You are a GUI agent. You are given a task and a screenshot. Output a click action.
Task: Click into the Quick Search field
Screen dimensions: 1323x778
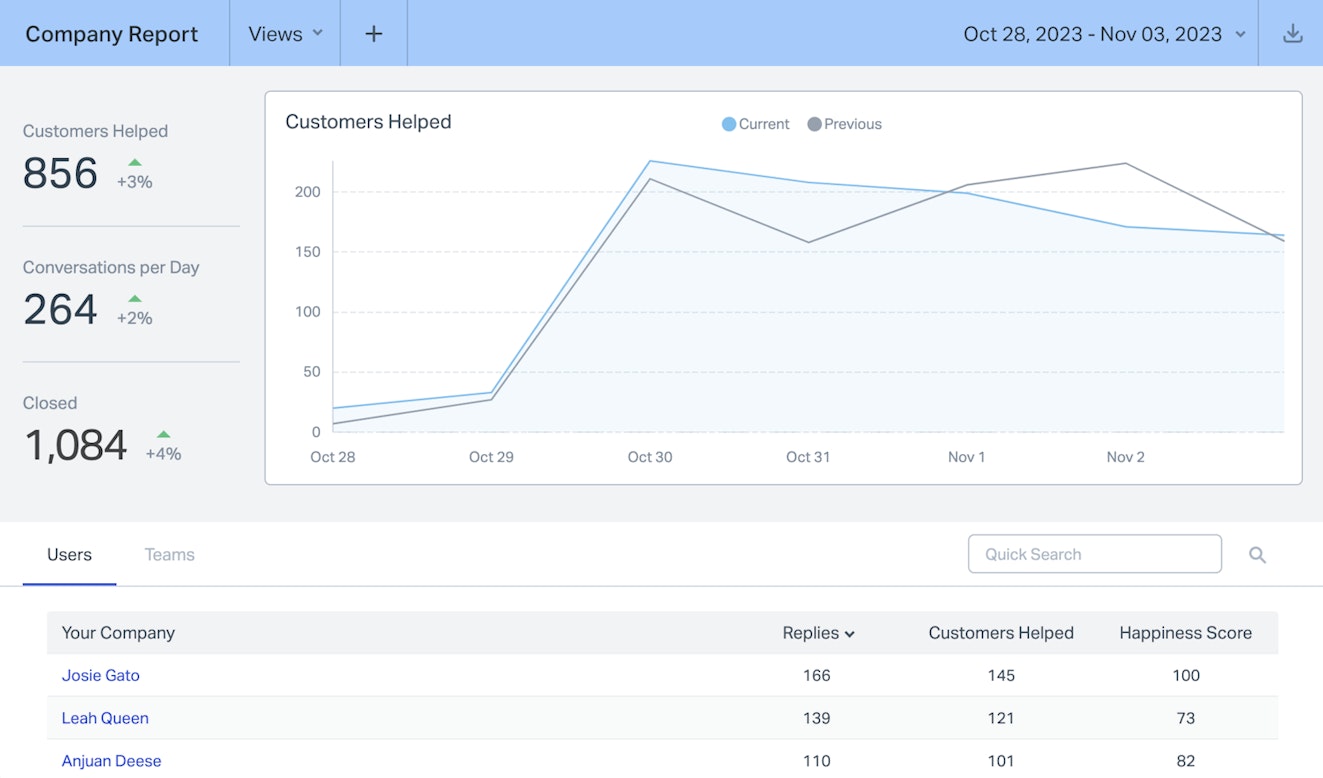tap(1094, 554)
